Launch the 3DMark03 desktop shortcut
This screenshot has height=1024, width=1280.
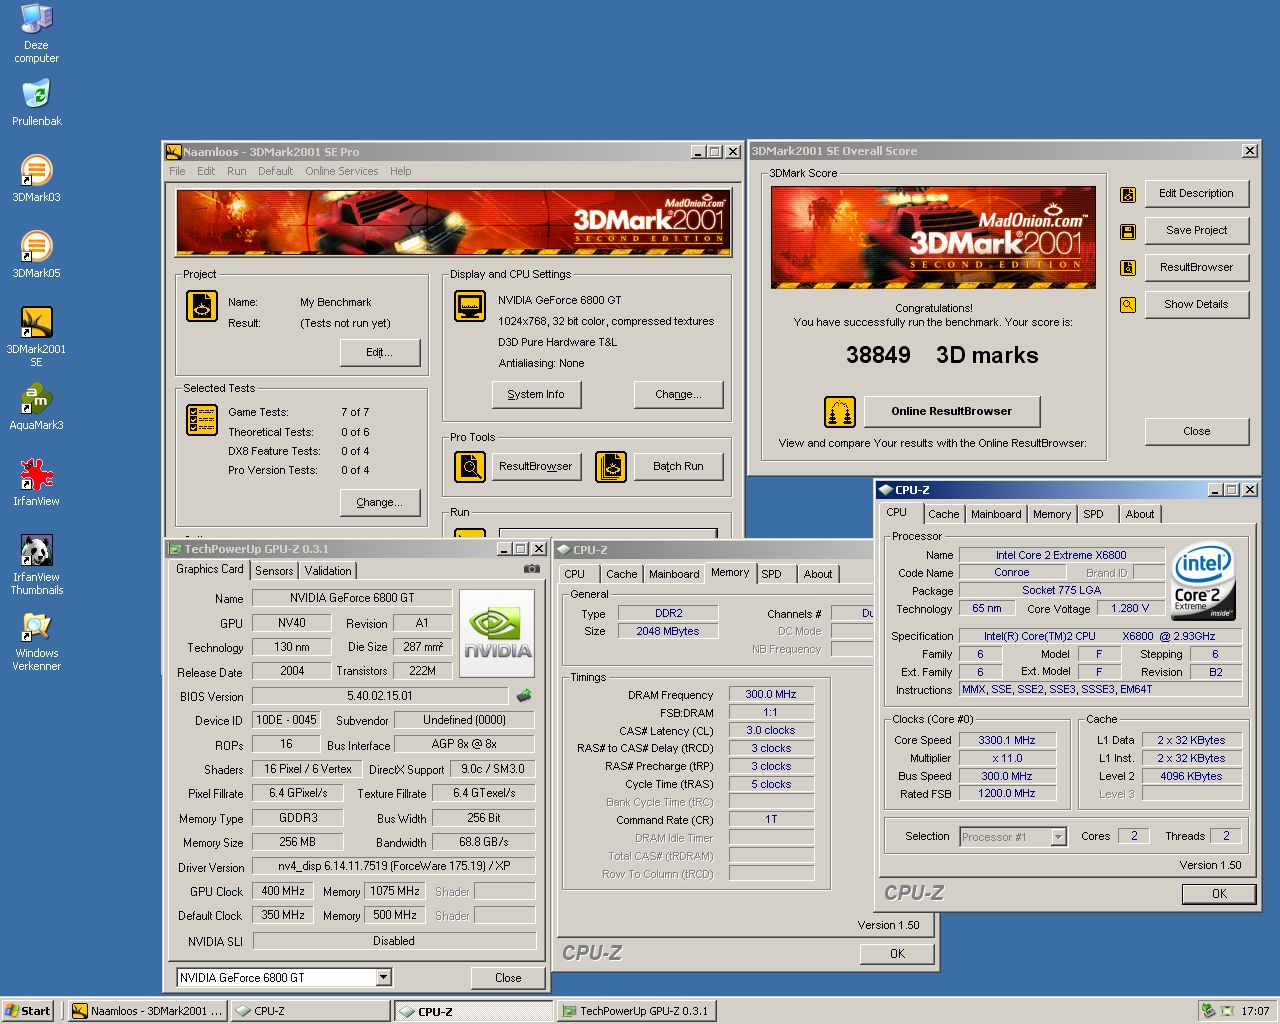(x=36, y=179)
